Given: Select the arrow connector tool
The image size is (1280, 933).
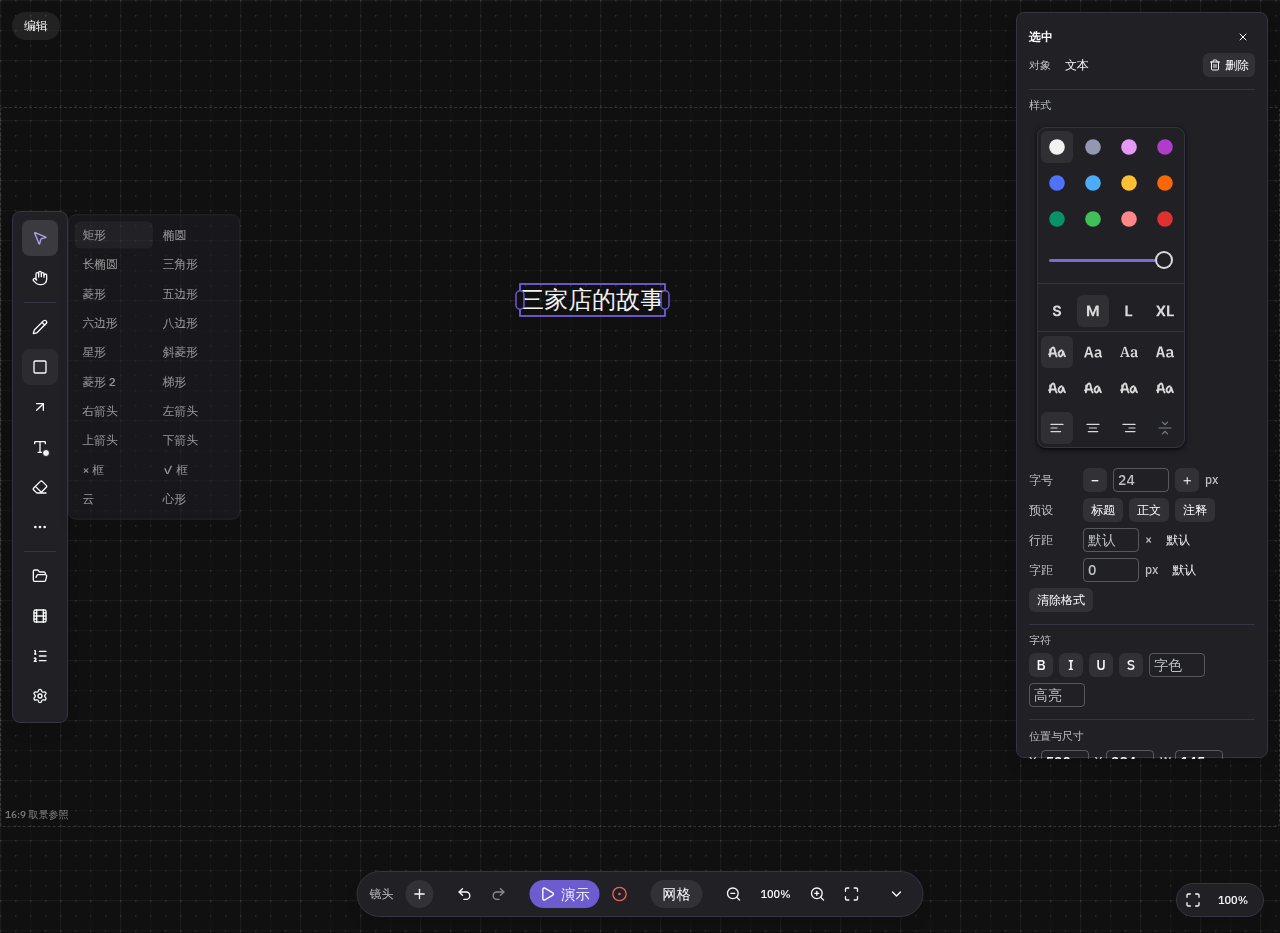Looking at the screenshot, I should tap(40, 407).
